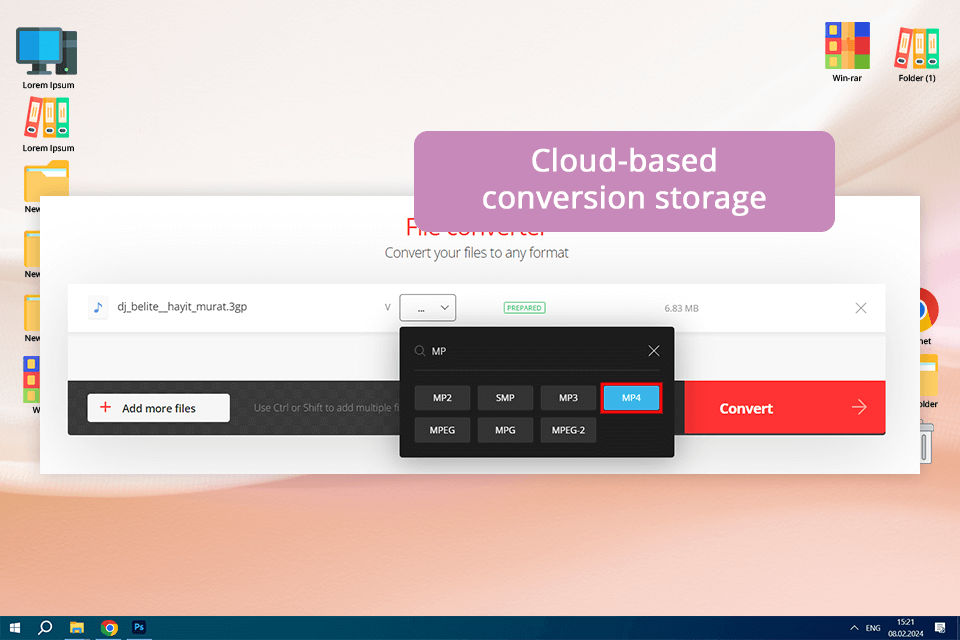Choose the MP2 format

[x=442, y=398]
